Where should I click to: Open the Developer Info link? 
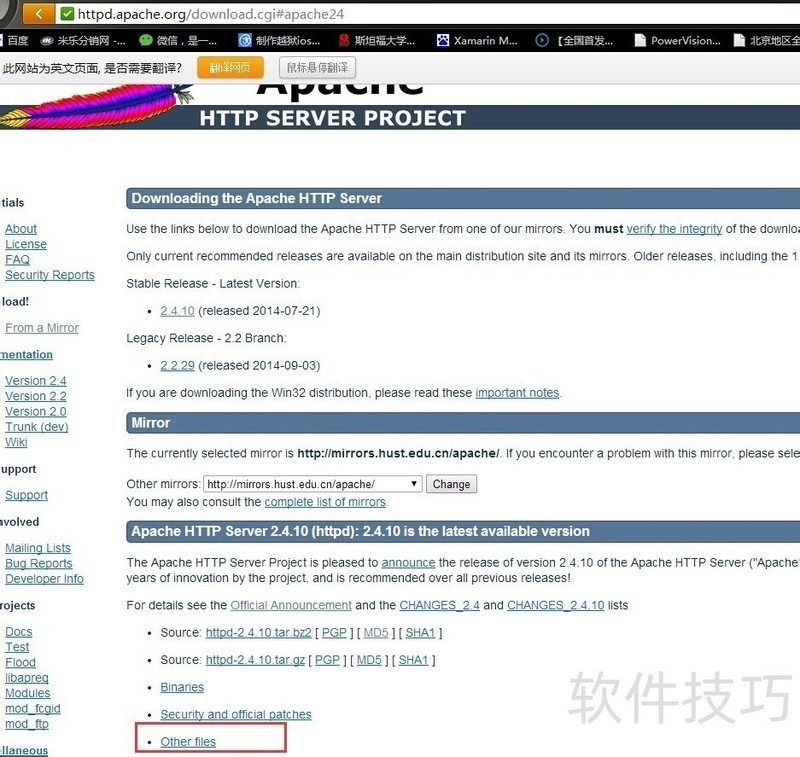point(44,578)
